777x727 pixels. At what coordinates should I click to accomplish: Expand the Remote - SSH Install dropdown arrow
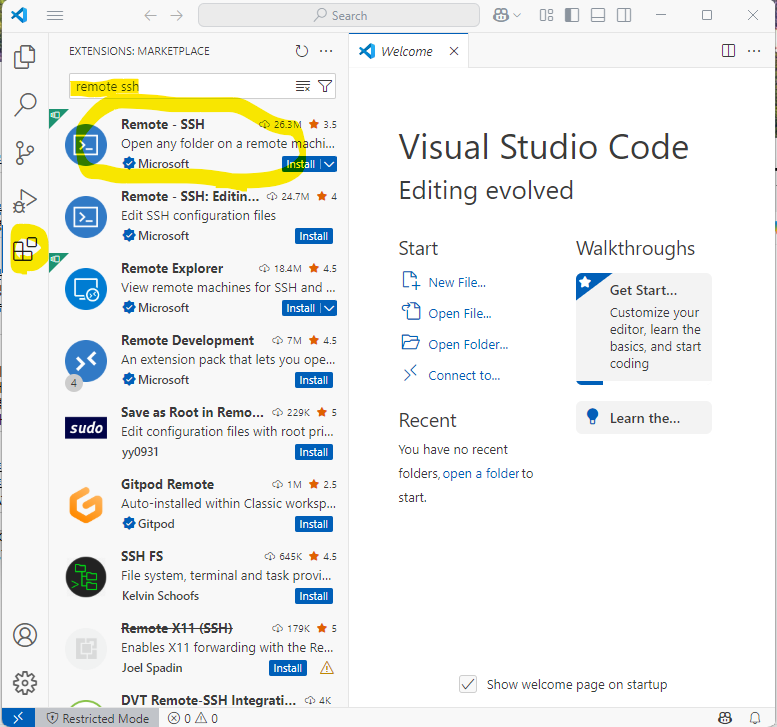pos(329,164)
